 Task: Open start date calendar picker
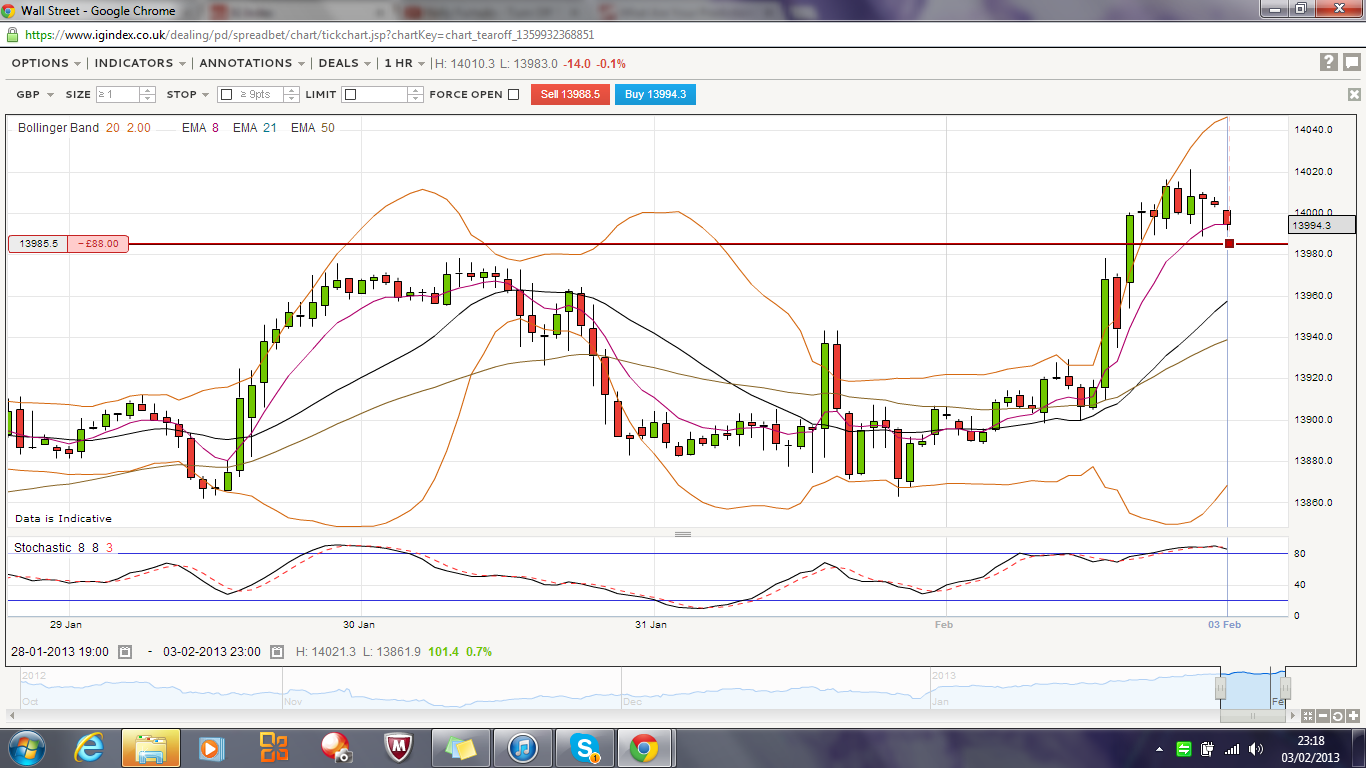click(125, 652)
